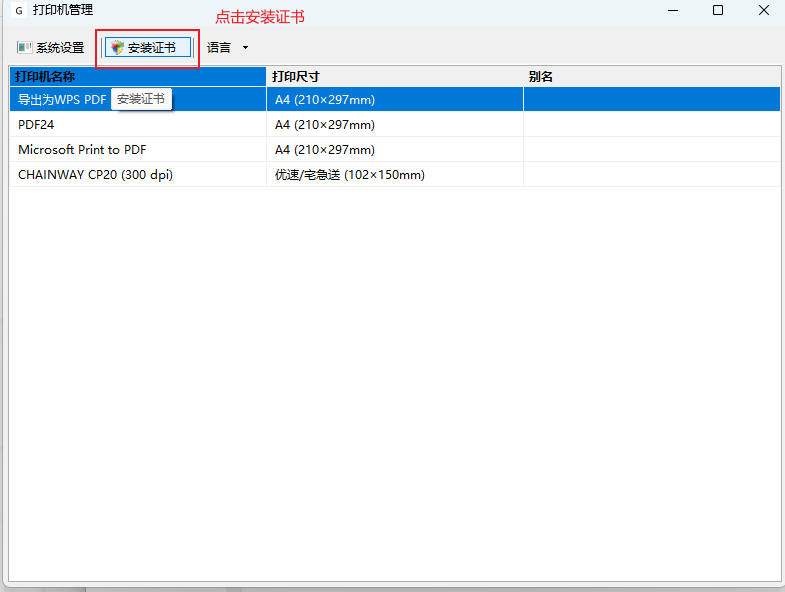Viewport: 785px width, 592px height.
Task: Click the 打印尺寸 column header
Action: point(395,77)
